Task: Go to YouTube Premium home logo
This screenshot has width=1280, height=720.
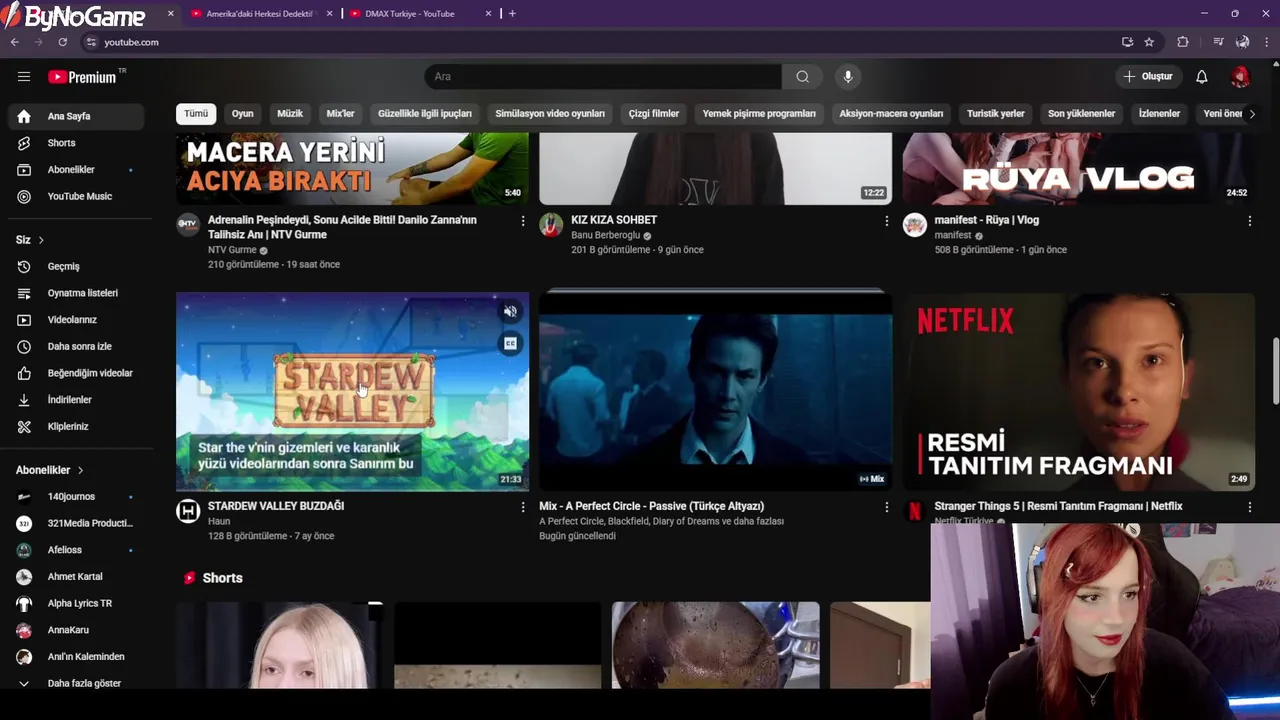Action: pos(82,77)
